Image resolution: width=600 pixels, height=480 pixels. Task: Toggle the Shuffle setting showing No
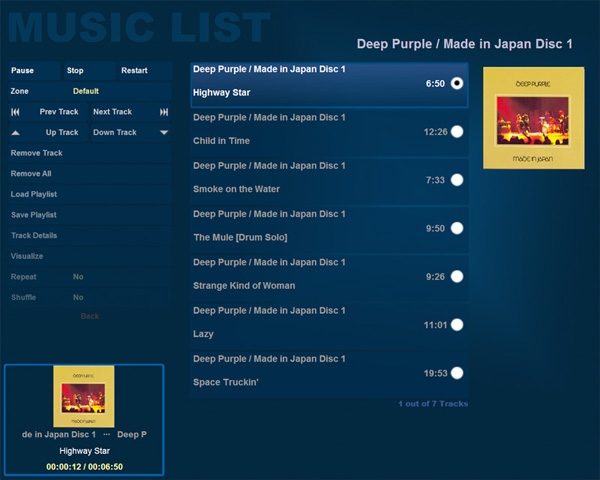click(x=90, y=298)
